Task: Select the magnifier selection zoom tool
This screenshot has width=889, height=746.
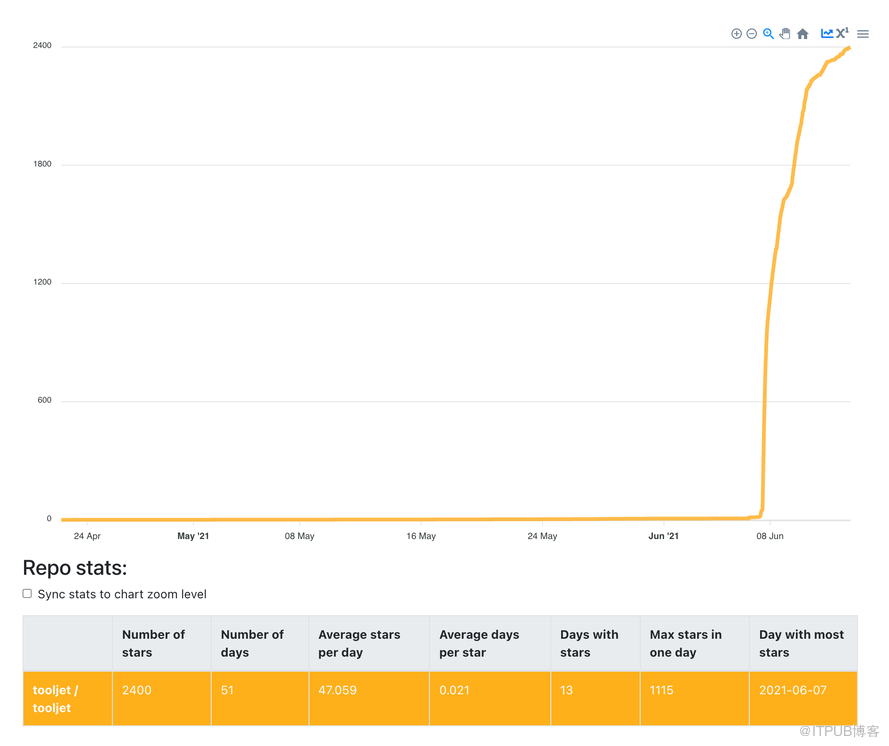Action: [768, 34]
